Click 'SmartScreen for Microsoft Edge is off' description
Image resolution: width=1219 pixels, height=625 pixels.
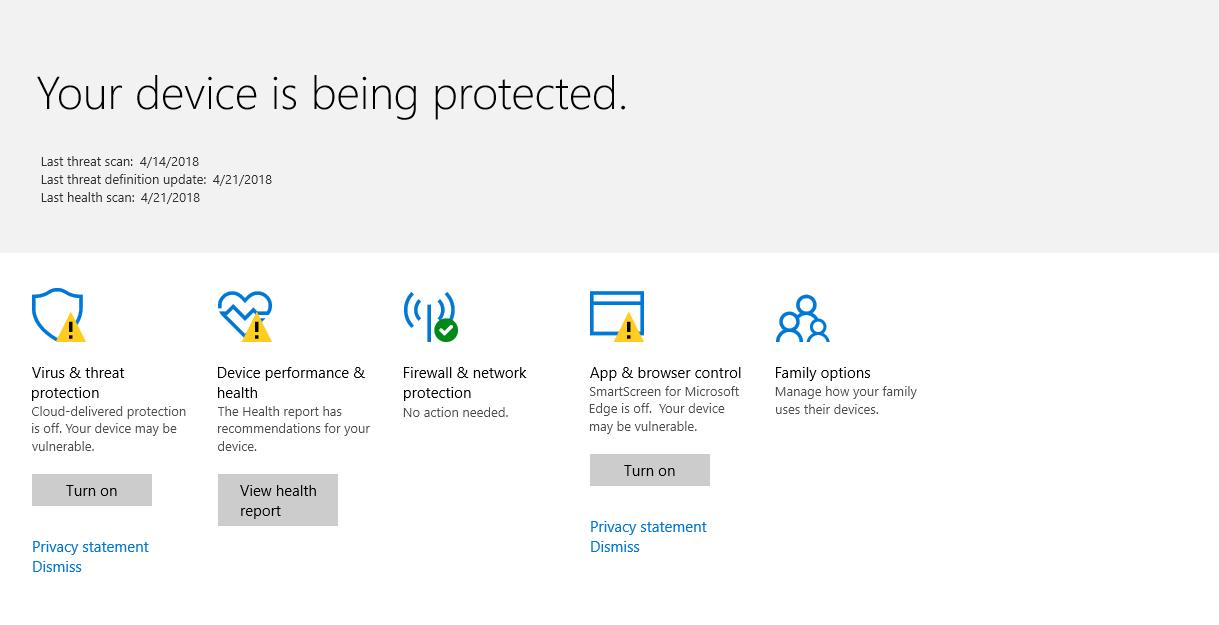(665, 409)
